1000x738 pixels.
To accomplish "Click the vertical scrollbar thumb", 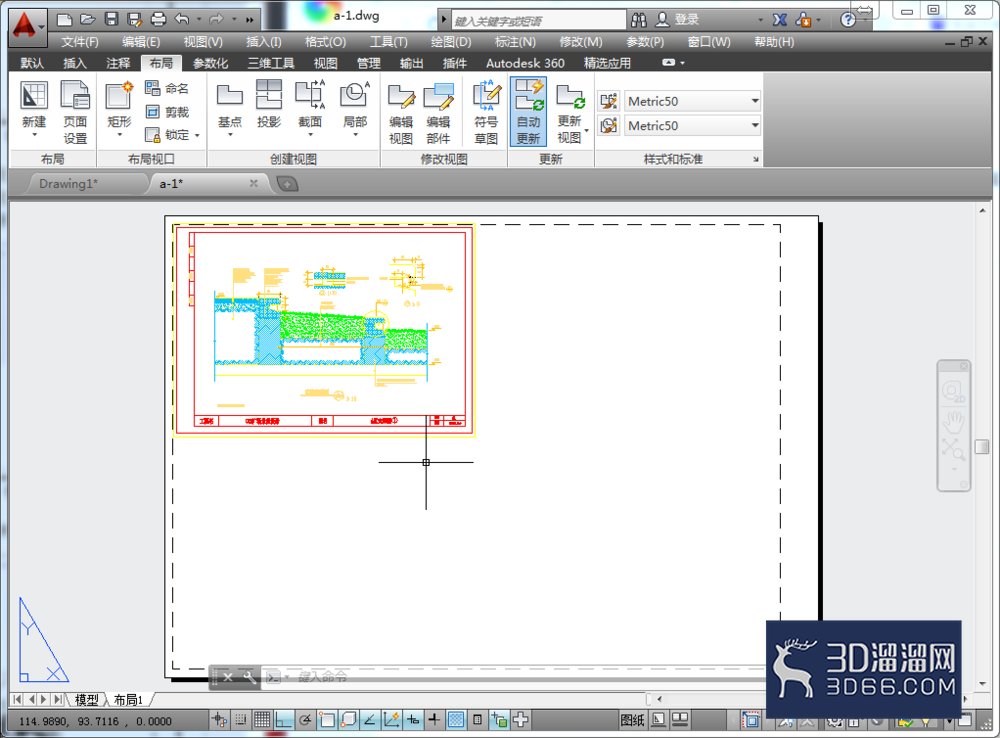I will (x=982, y=446).
